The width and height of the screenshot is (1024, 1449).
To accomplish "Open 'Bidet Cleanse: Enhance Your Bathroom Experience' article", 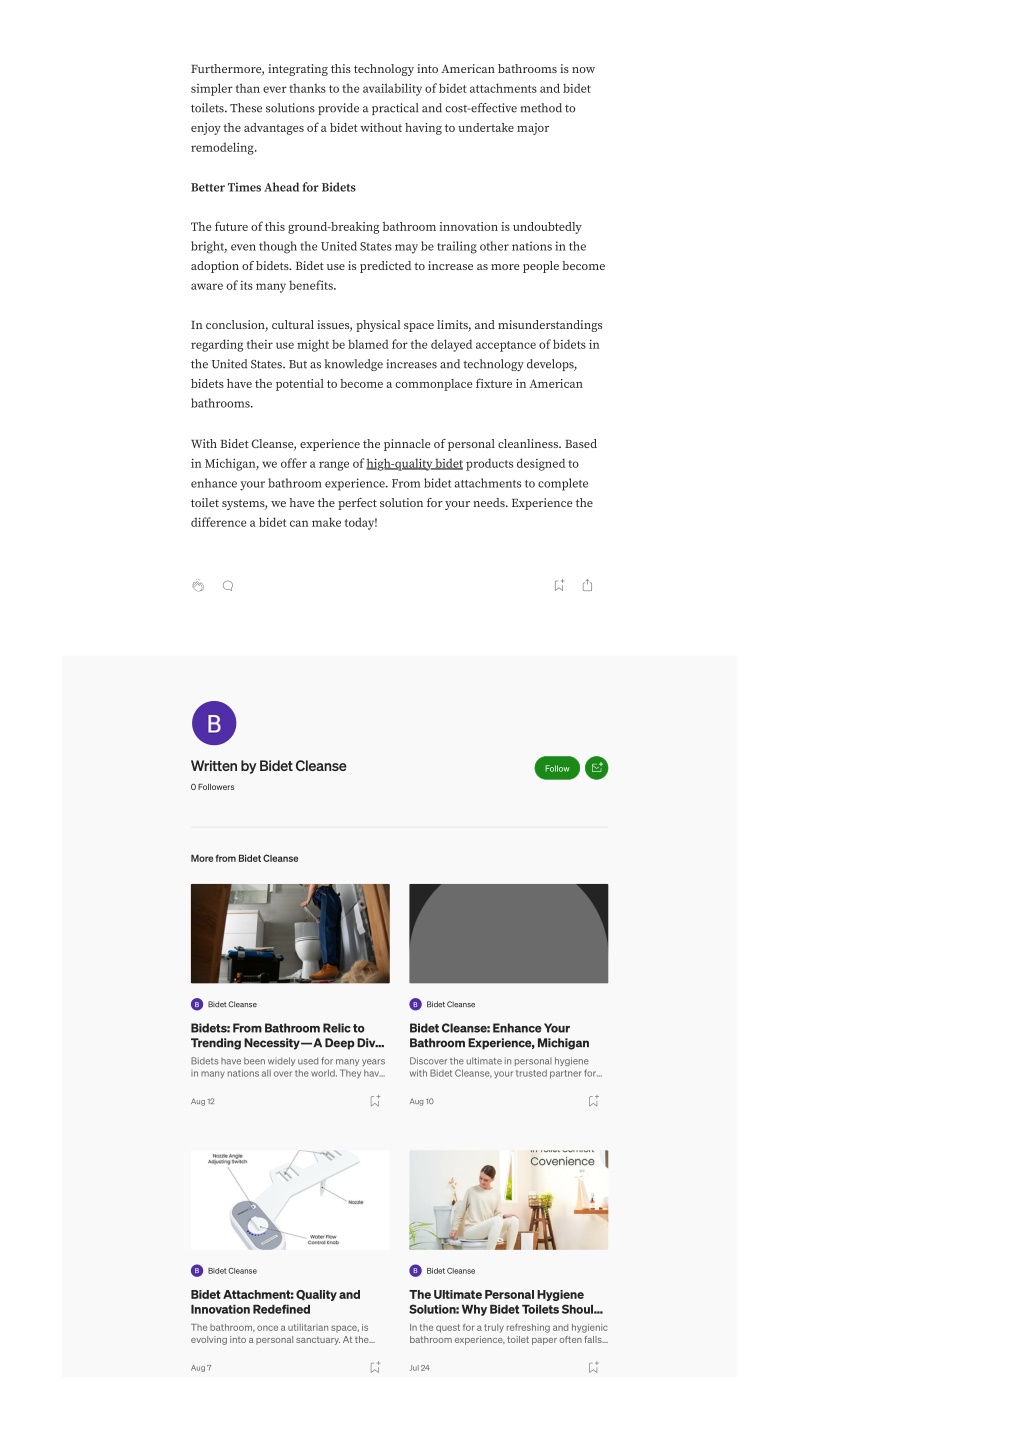I will 499,1035.
